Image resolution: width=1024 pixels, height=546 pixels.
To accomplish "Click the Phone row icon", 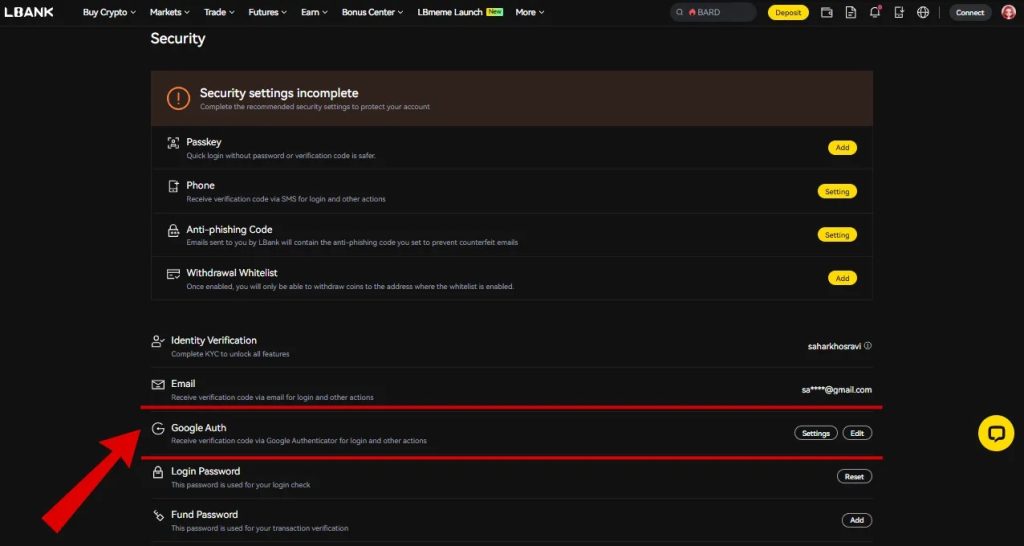I will point(173,186).
